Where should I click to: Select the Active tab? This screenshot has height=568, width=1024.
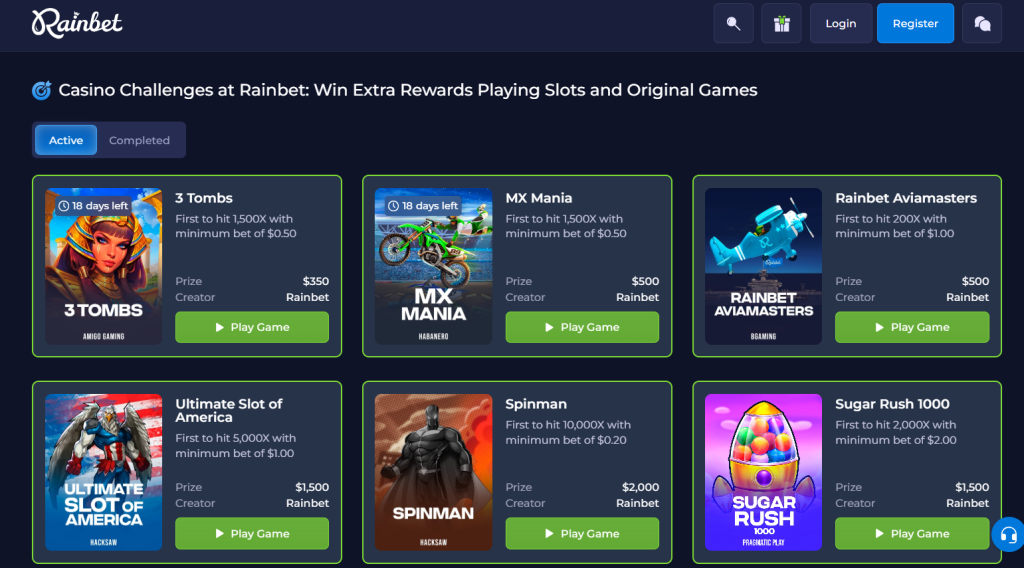(66, 140)
